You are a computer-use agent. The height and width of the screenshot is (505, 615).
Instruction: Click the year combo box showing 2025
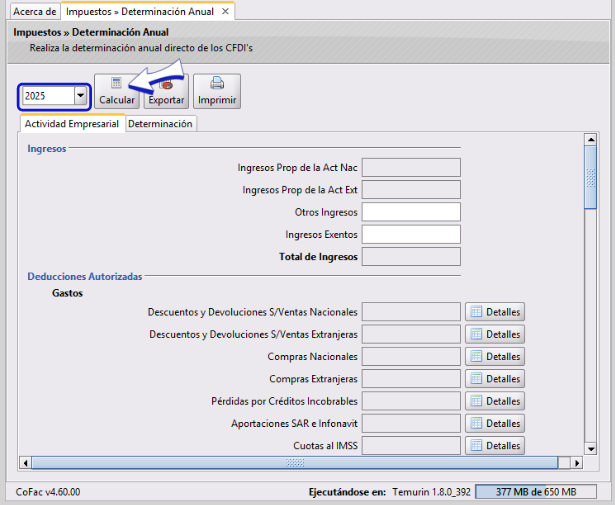[x=55, y=96]
